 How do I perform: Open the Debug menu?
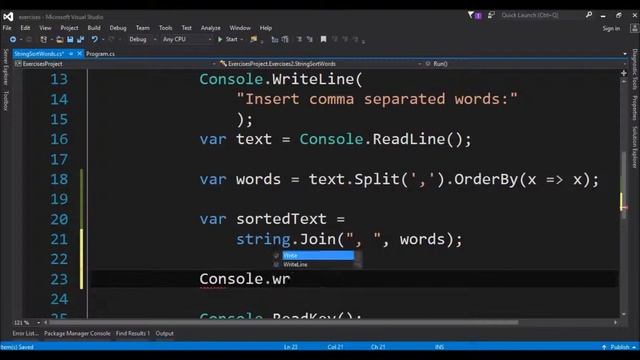coord(118,28)
